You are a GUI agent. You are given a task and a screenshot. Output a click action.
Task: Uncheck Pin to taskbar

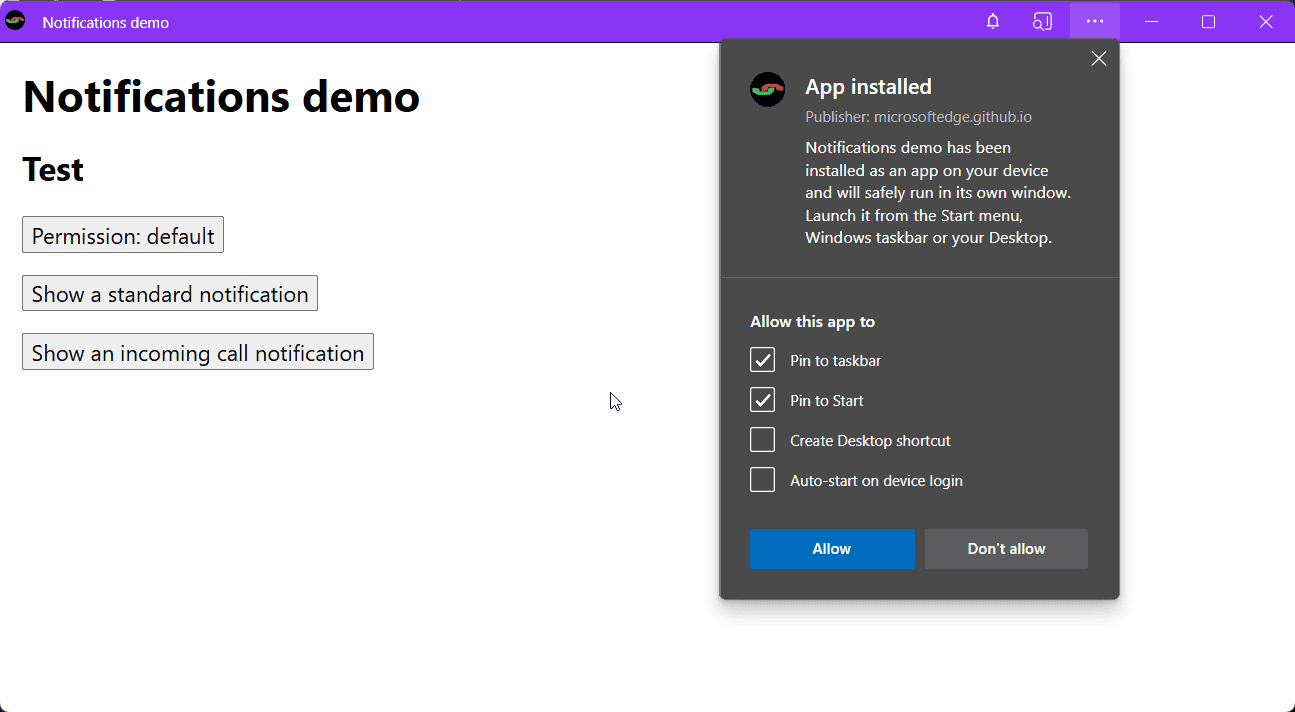[763, 360]
